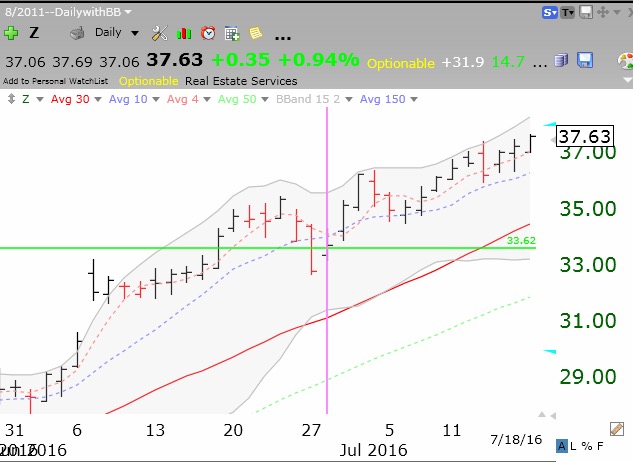
Task: Click the gray floppy disk save icon in title bar
Action: (x=586, y=13)
